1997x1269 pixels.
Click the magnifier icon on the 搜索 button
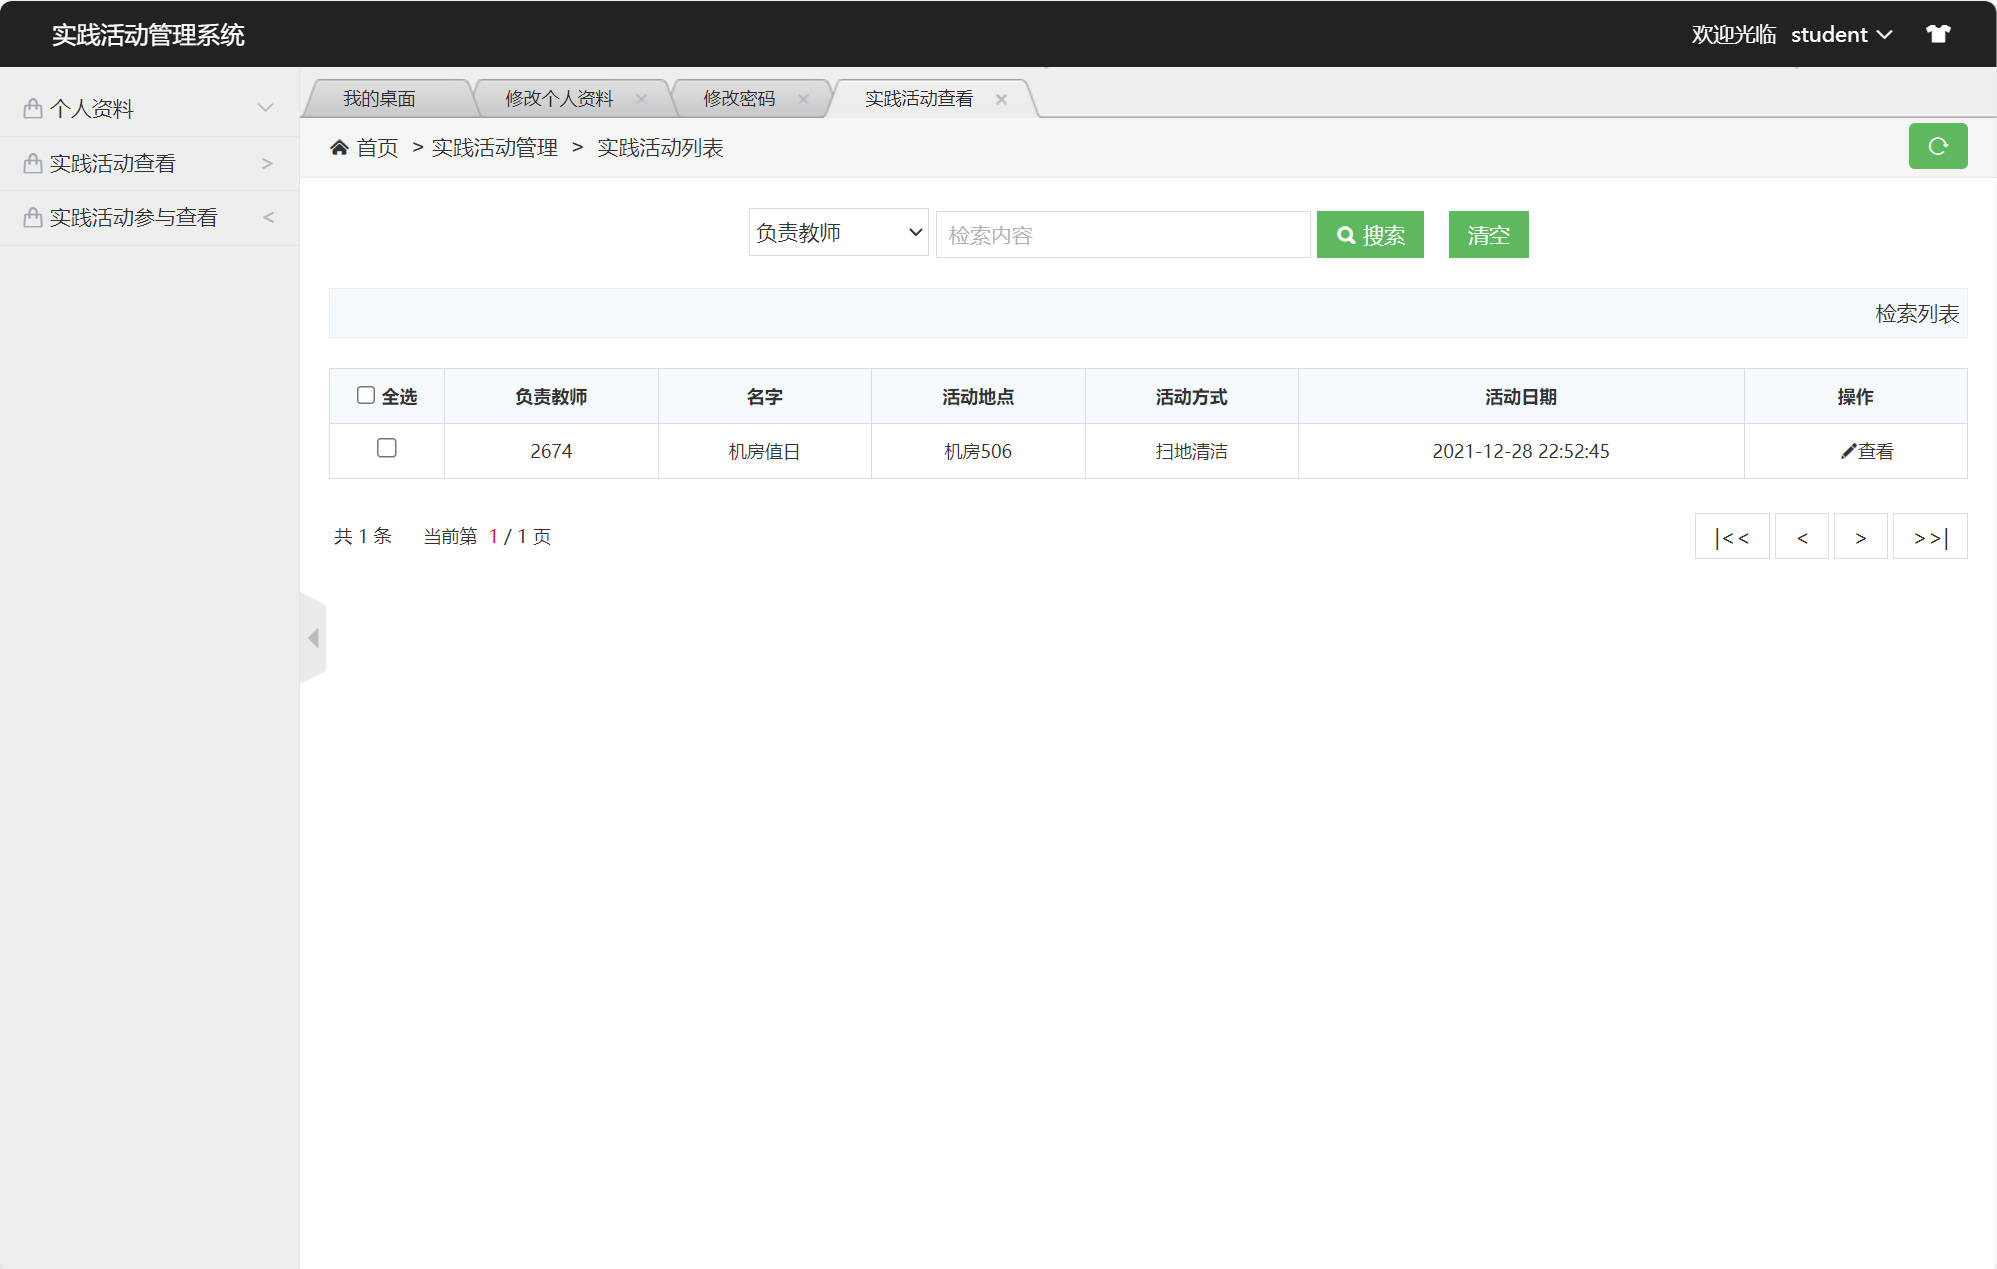(1347, 234)
